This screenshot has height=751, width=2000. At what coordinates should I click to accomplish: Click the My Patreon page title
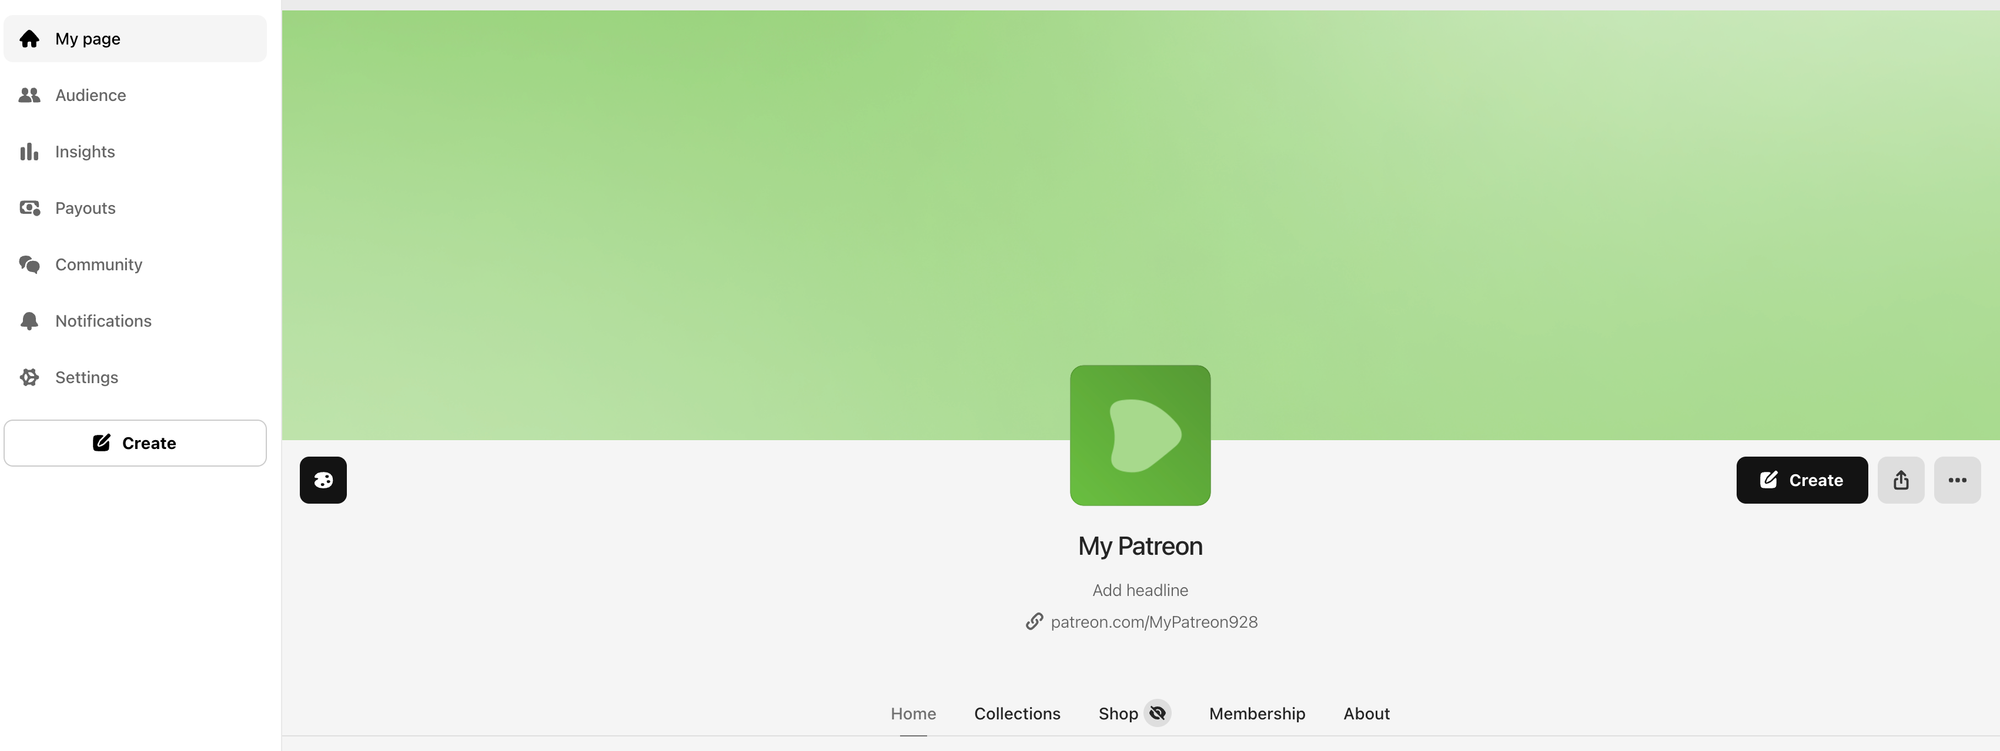[1140, 546]
